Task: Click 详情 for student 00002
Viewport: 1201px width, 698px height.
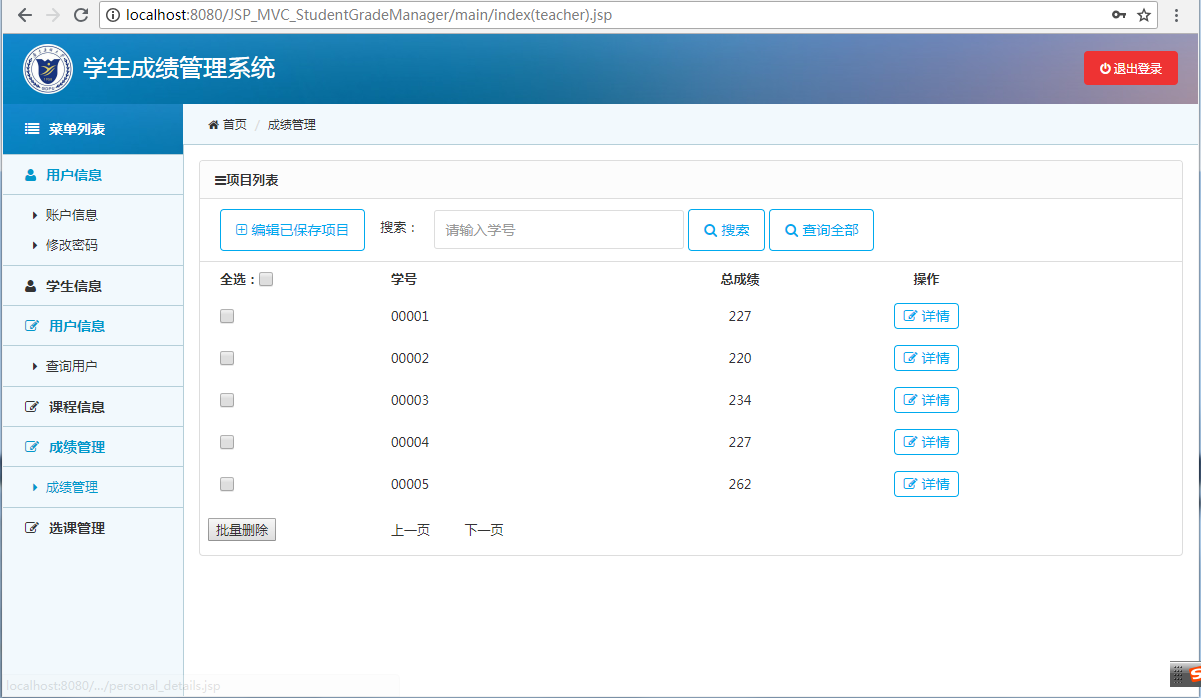Action: click(926, 358)
